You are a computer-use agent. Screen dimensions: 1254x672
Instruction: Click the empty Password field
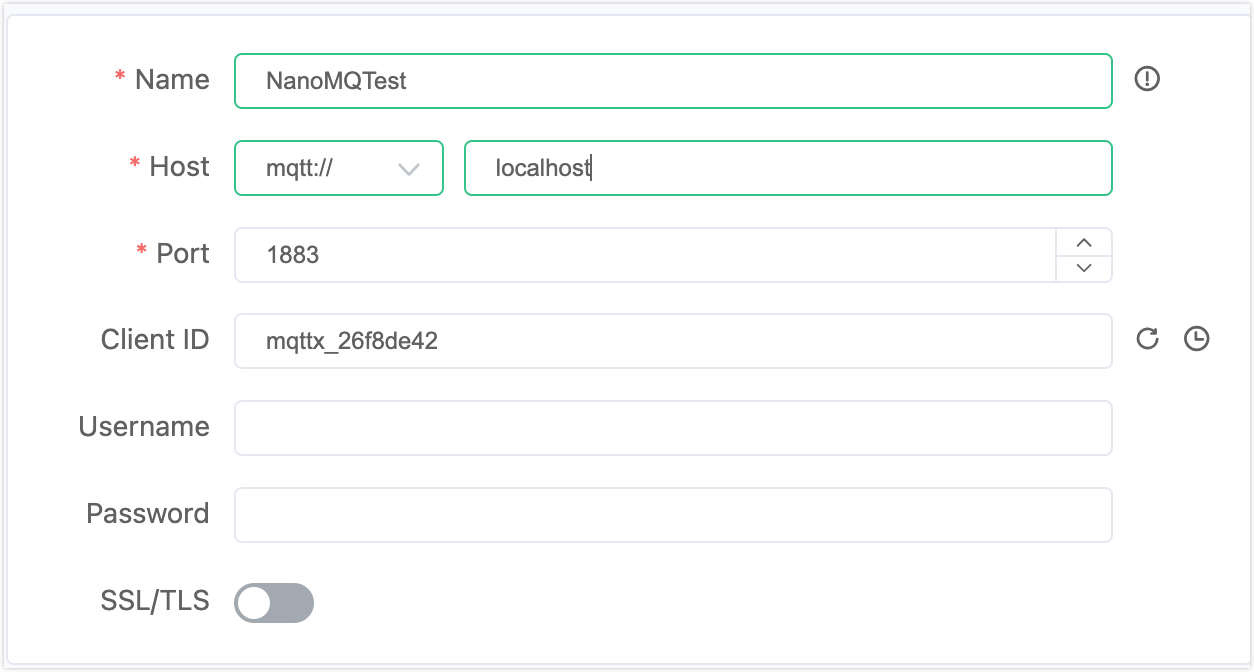(672, 514)
